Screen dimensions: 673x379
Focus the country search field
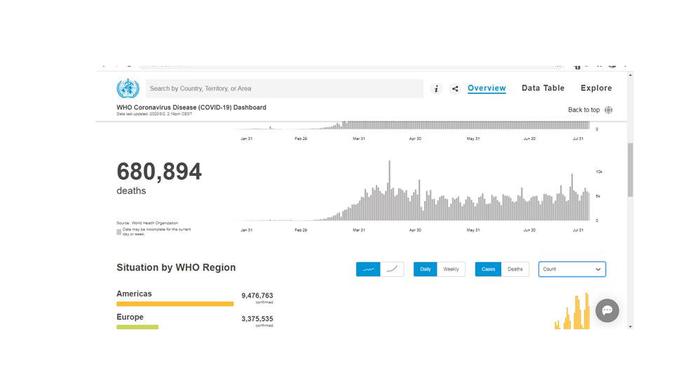tap(285, 88)
